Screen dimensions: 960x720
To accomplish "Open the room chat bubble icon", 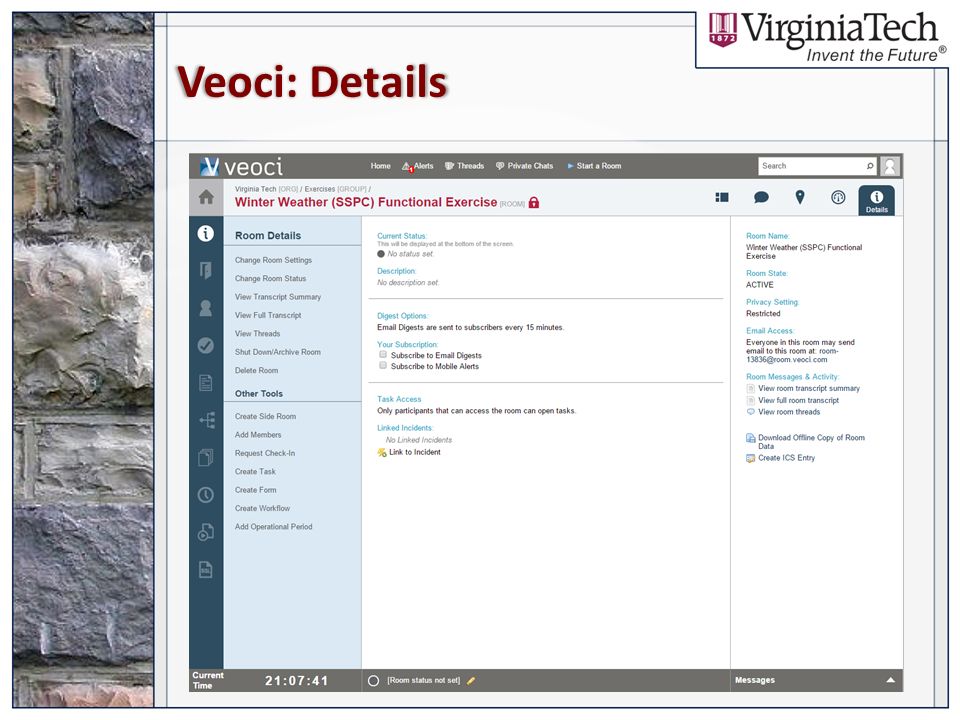I will [x=761, y=197].
